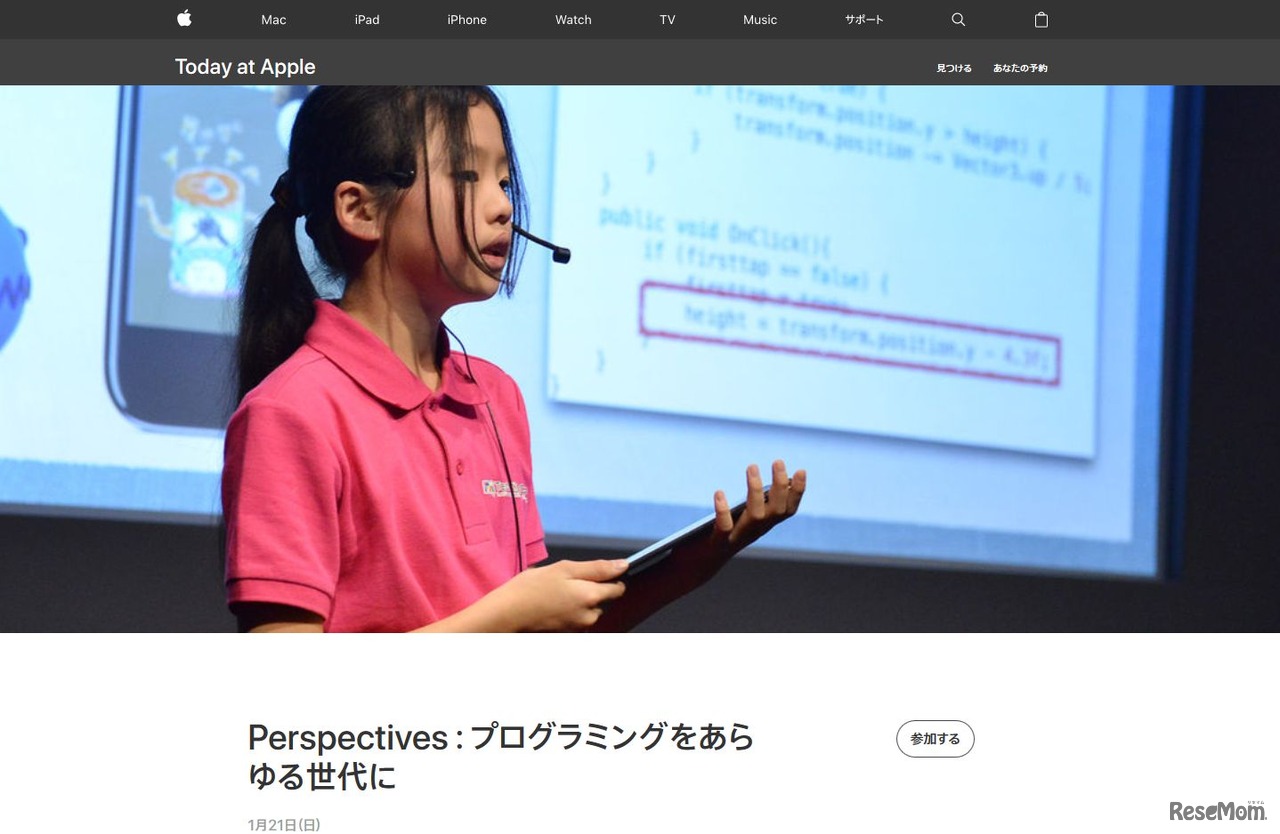Click the Today at Apple header link
This screenshot has width=1280, height=834.
[245, 66]
